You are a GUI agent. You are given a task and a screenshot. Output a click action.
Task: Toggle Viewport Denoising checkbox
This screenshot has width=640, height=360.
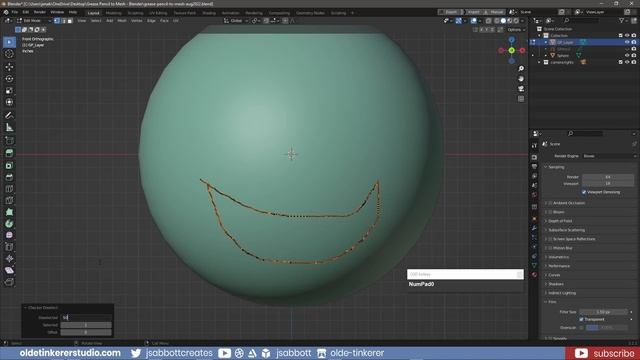584,192
